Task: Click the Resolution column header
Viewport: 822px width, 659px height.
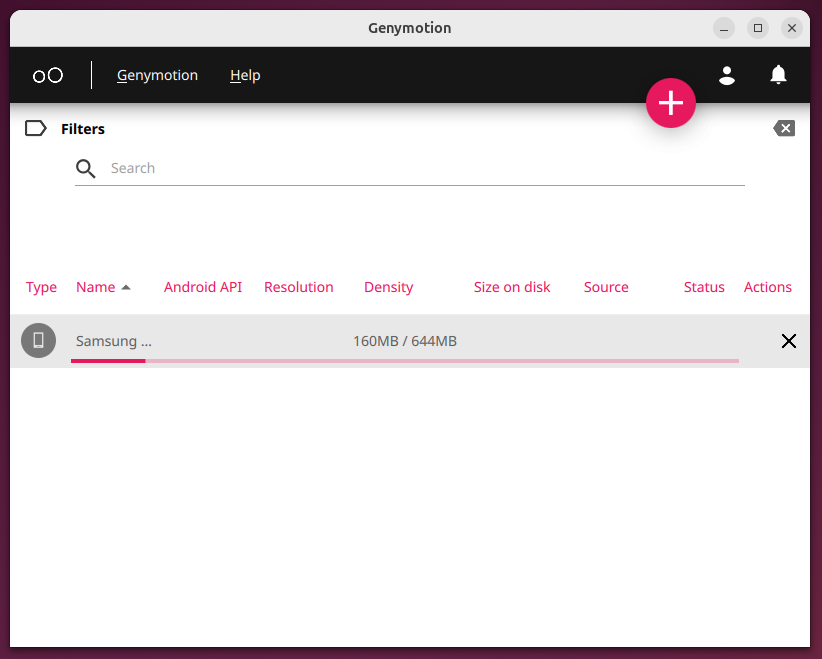Action: 298,287
